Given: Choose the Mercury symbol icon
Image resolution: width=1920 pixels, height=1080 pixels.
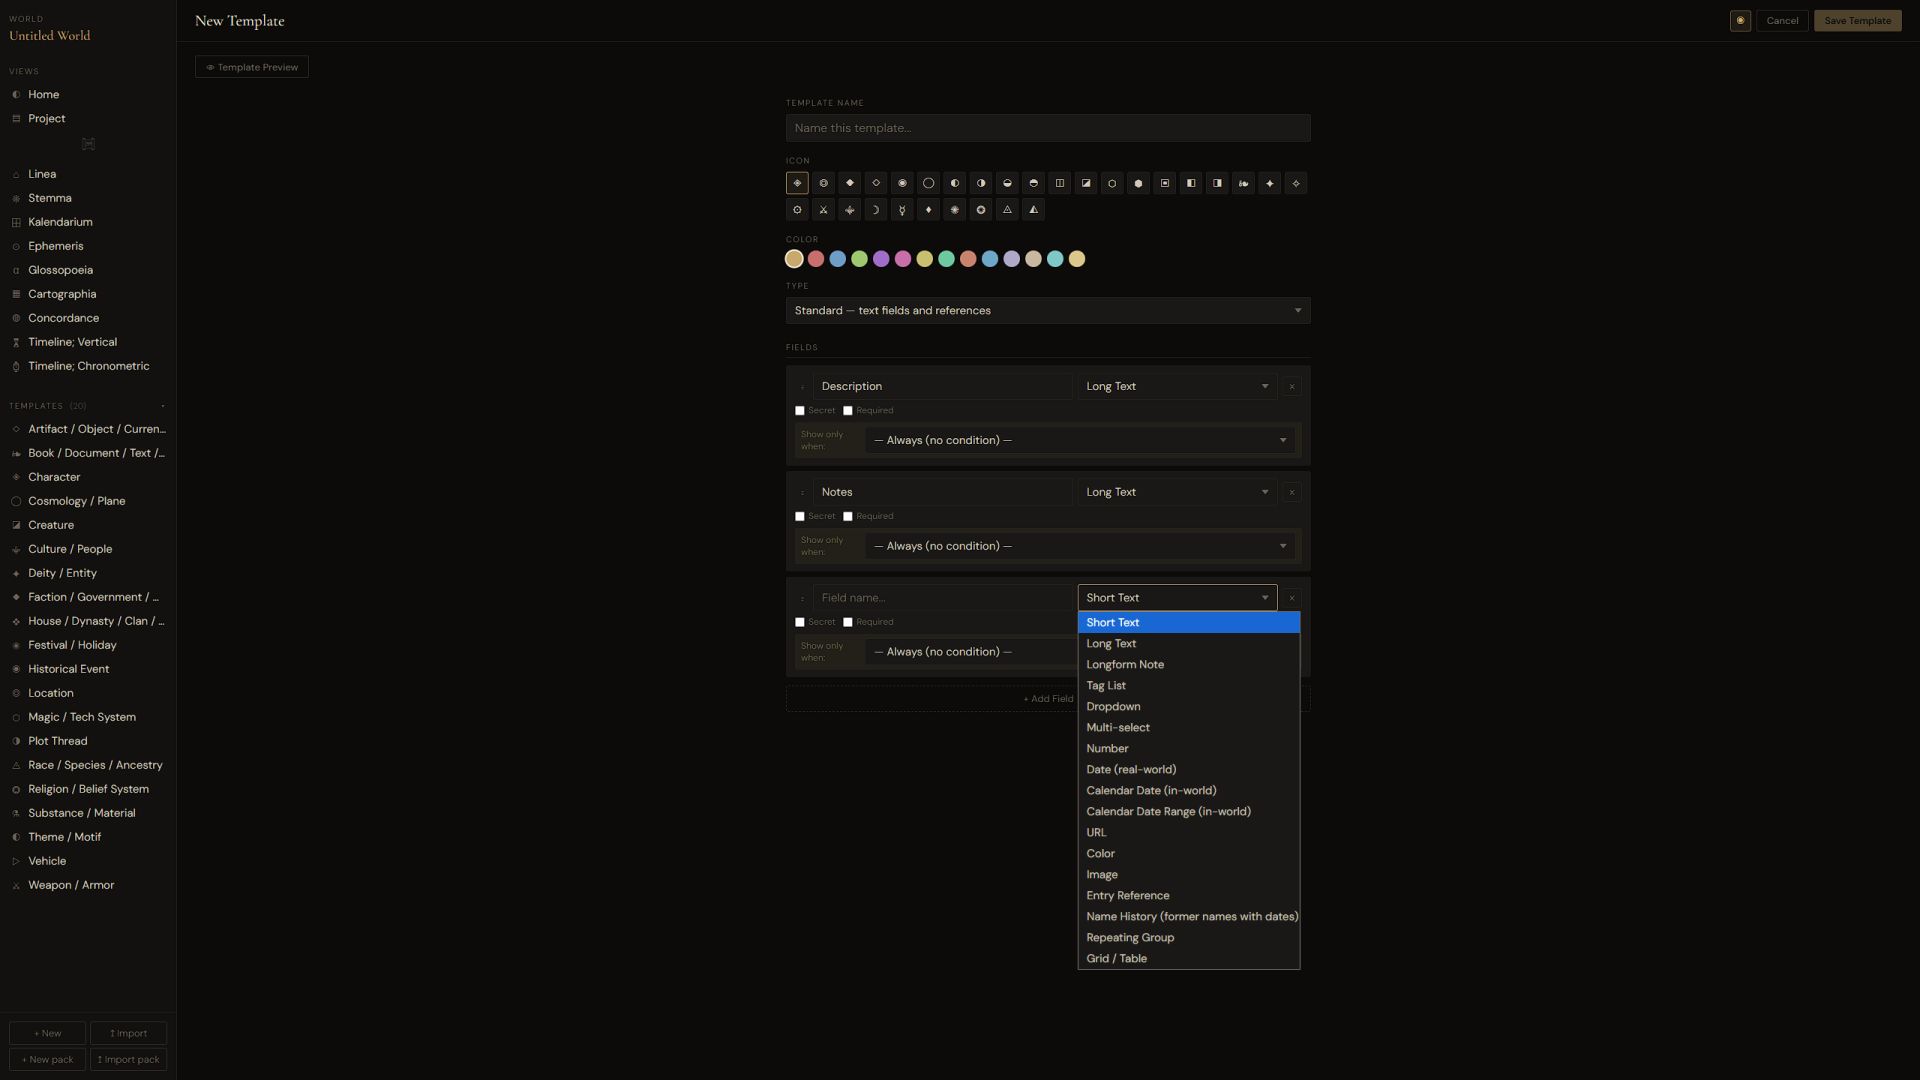Looking at the screenshot, I should pos(902,210).
